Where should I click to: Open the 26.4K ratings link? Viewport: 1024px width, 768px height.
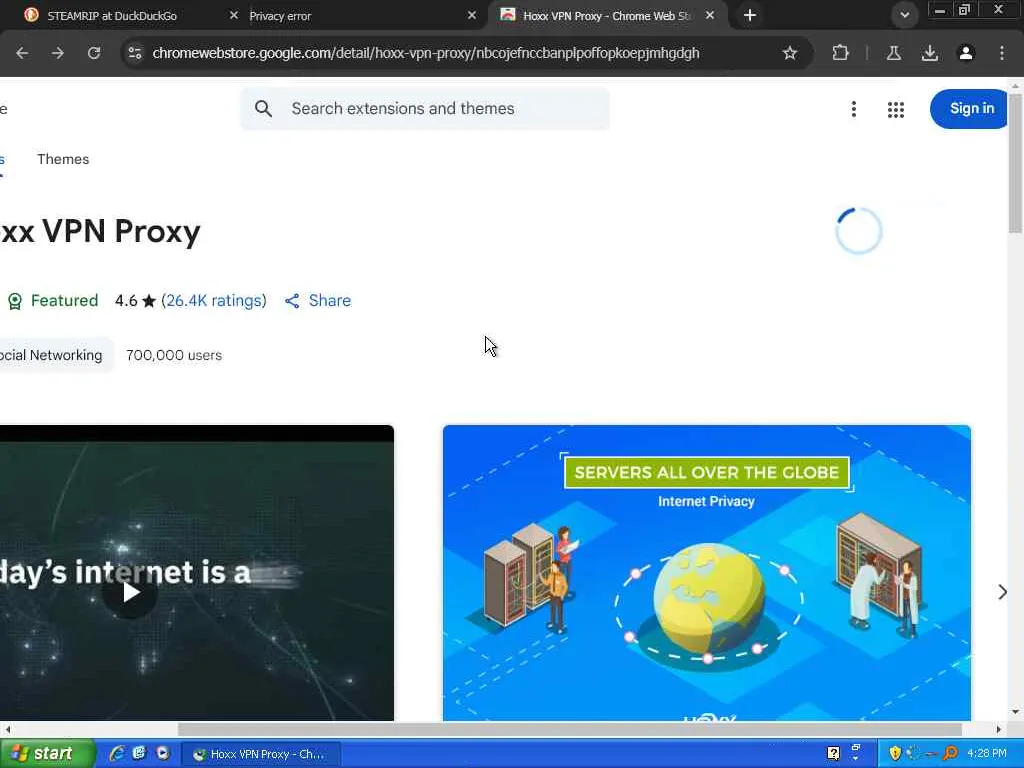[214, 300]
